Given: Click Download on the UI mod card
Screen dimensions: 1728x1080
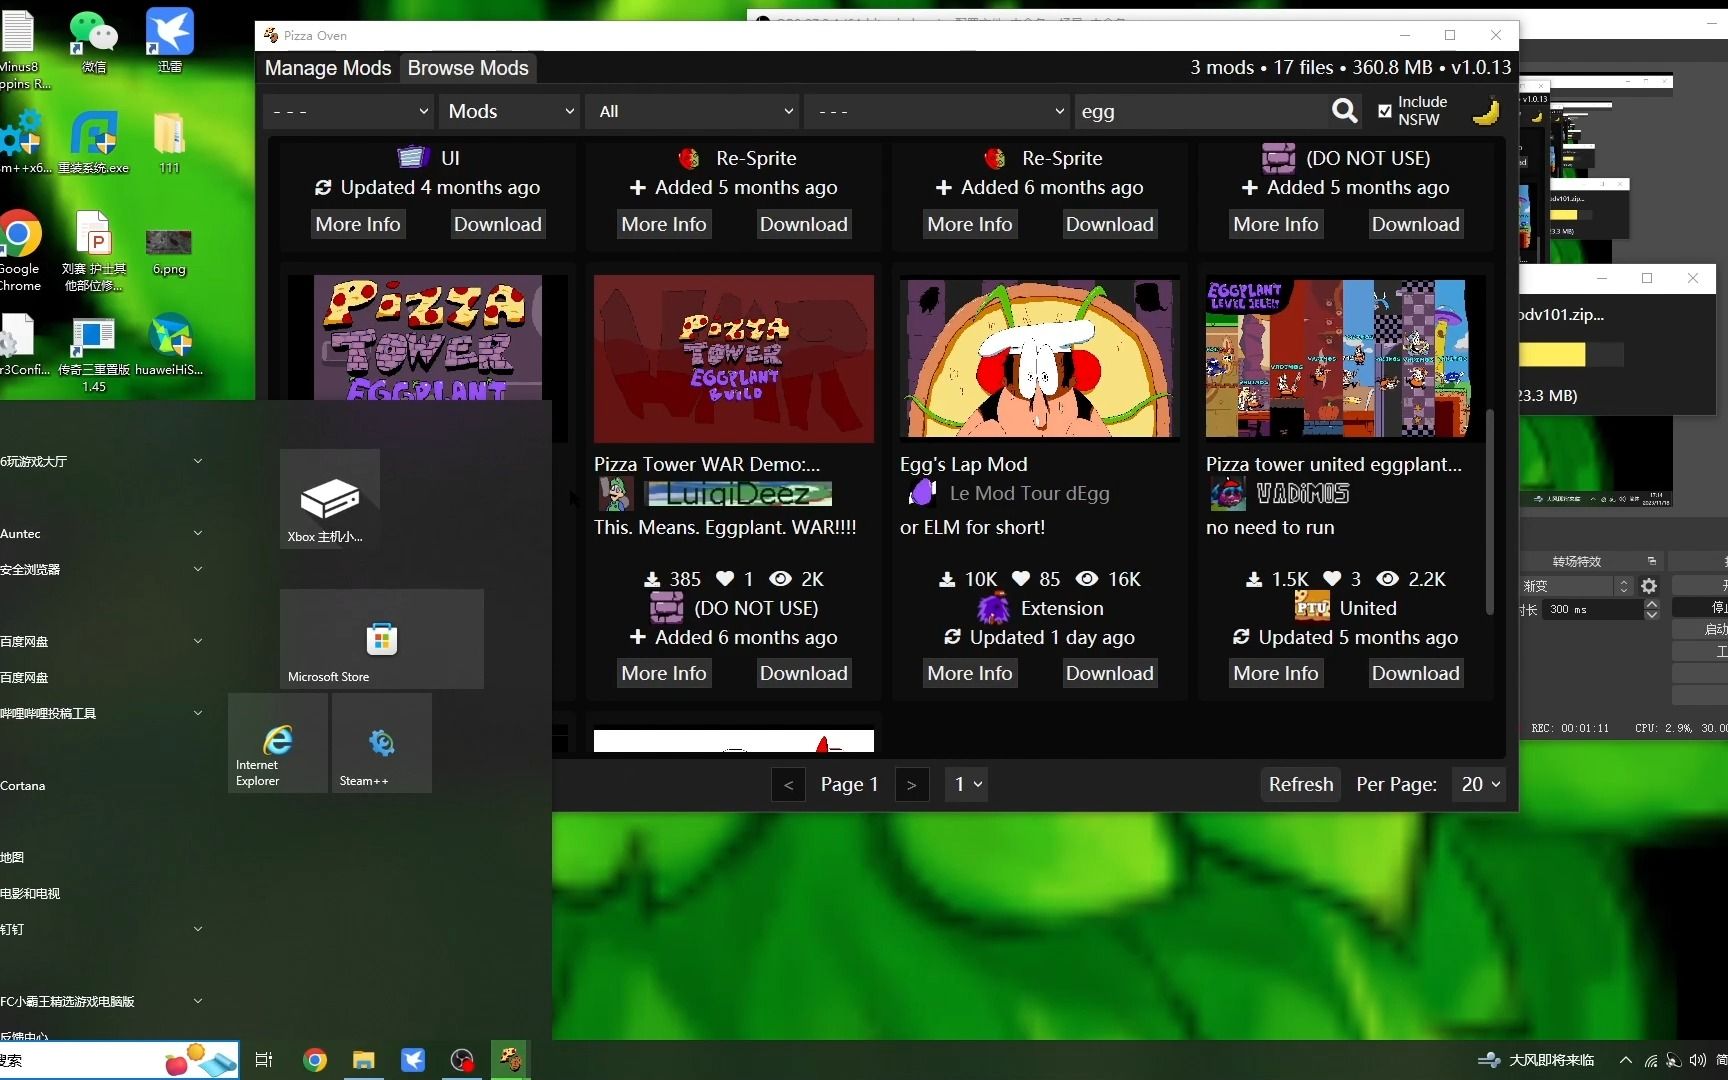Looking at the screenshot, I should (x=498, y=224).
